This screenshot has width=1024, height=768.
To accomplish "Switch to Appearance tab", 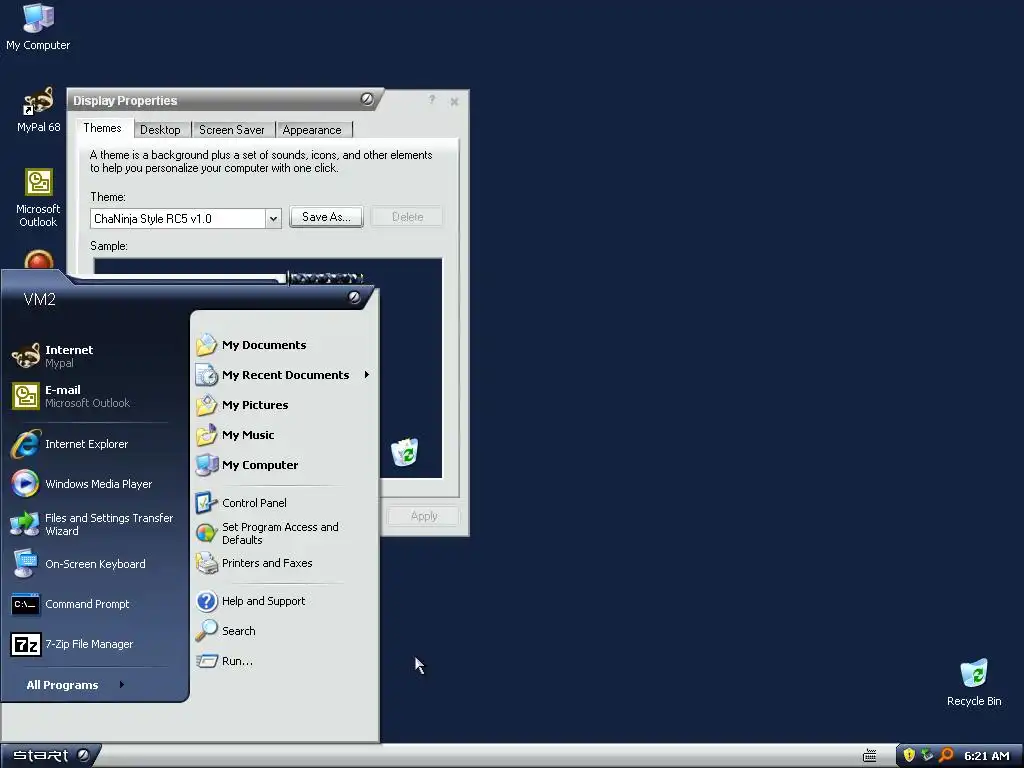I will point(312,129).
